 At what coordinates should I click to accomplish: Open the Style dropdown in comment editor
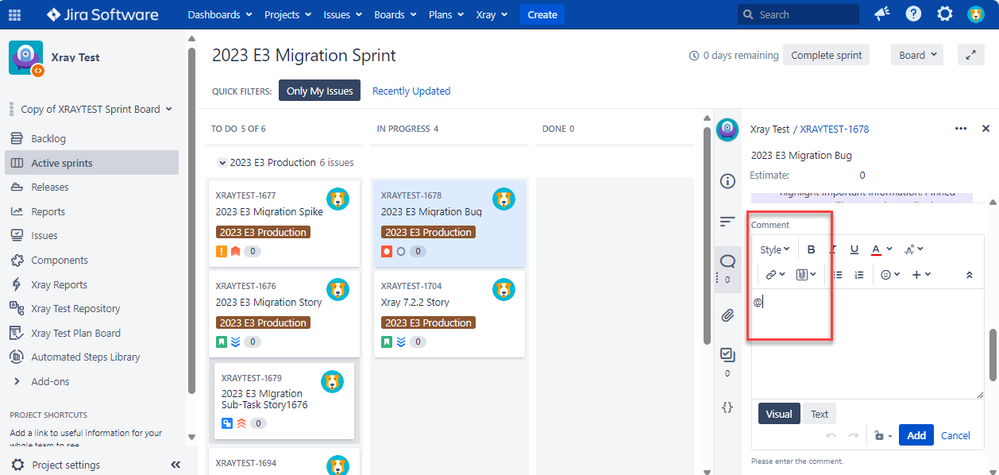point(775,250)
